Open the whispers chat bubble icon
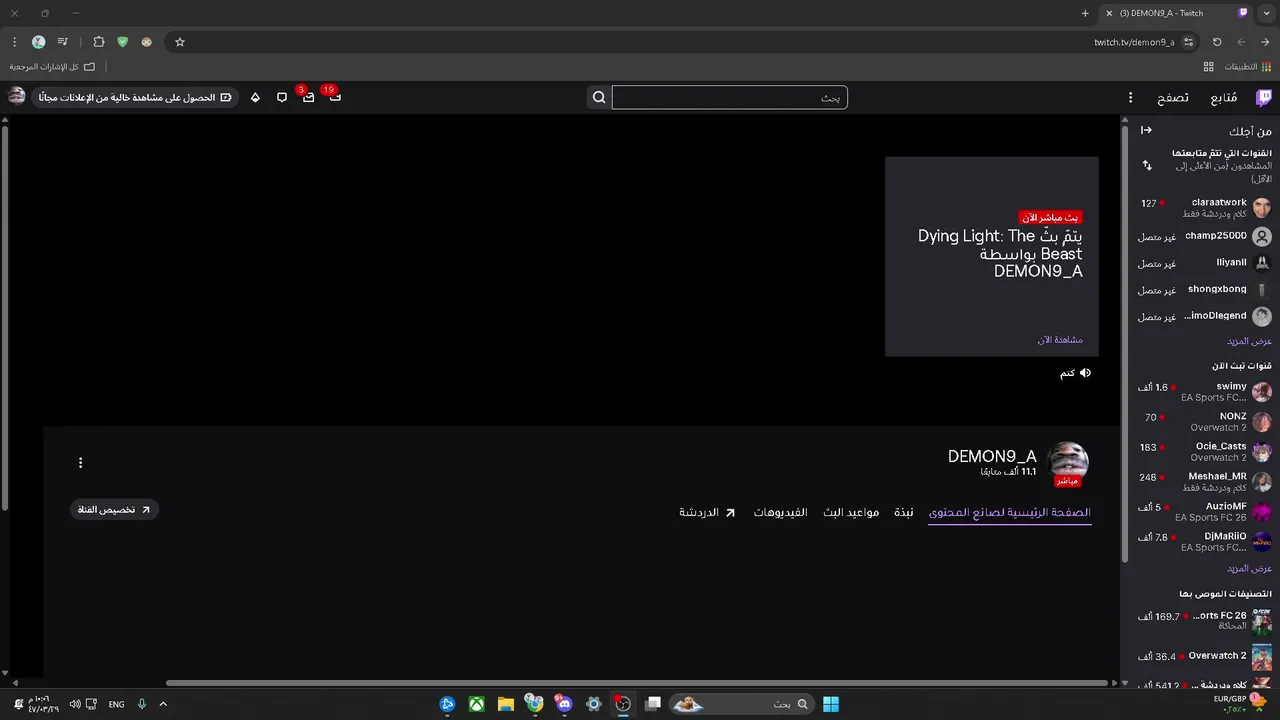This screenshot has width=1280, height=720. [282, 97]
